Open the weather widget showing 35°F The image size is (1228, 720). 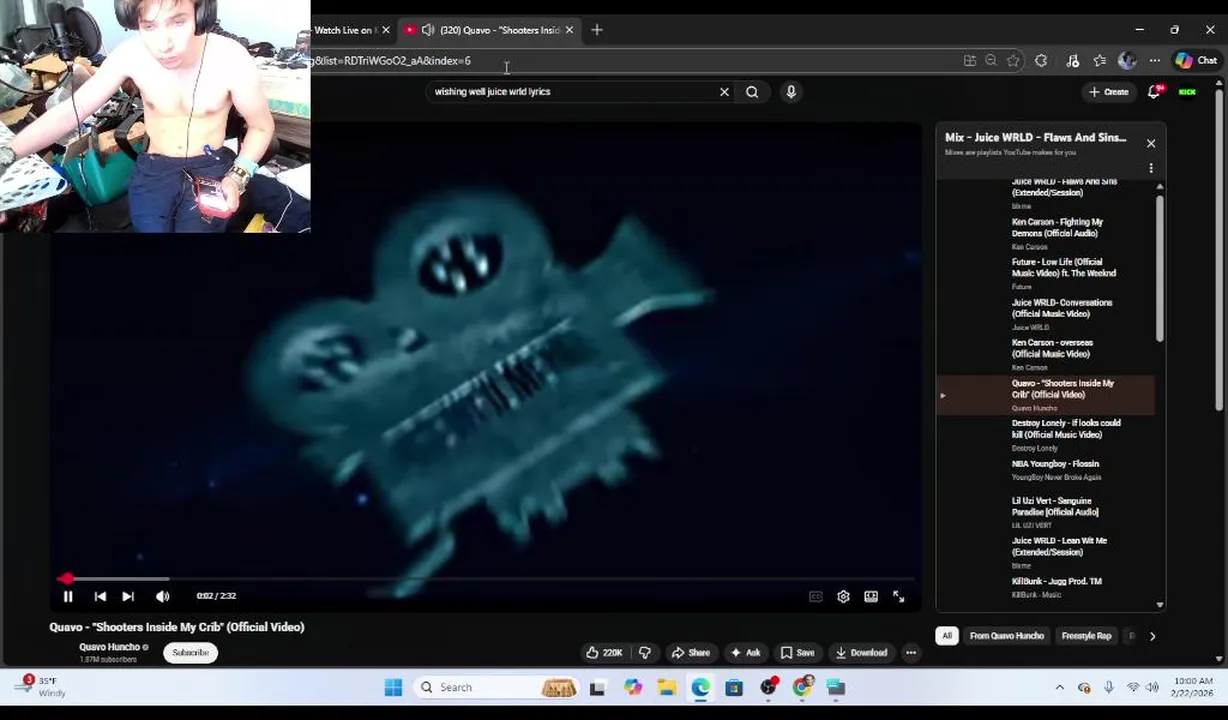click(39, 687)
